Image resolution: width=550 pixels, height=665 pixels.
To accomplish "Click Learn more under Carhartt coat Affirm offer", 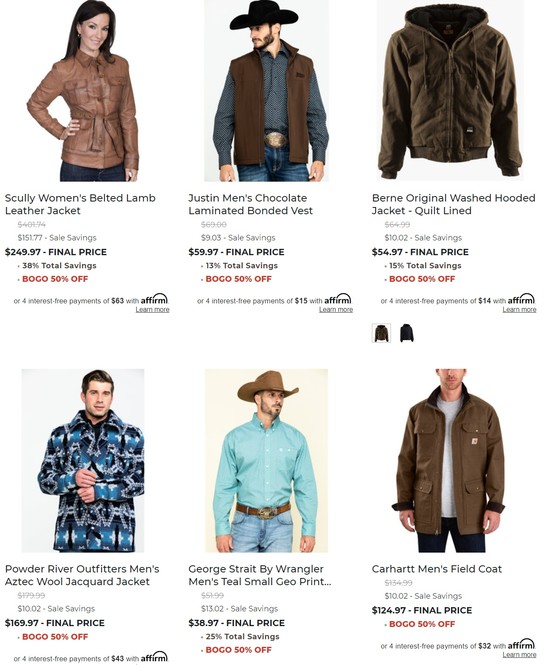I will tap(519, 655).
